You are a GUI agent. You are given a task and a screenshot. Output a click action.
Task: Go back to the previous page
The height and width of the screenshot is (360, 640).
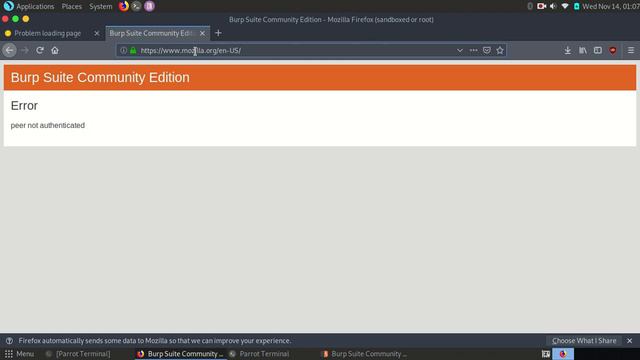9,50
